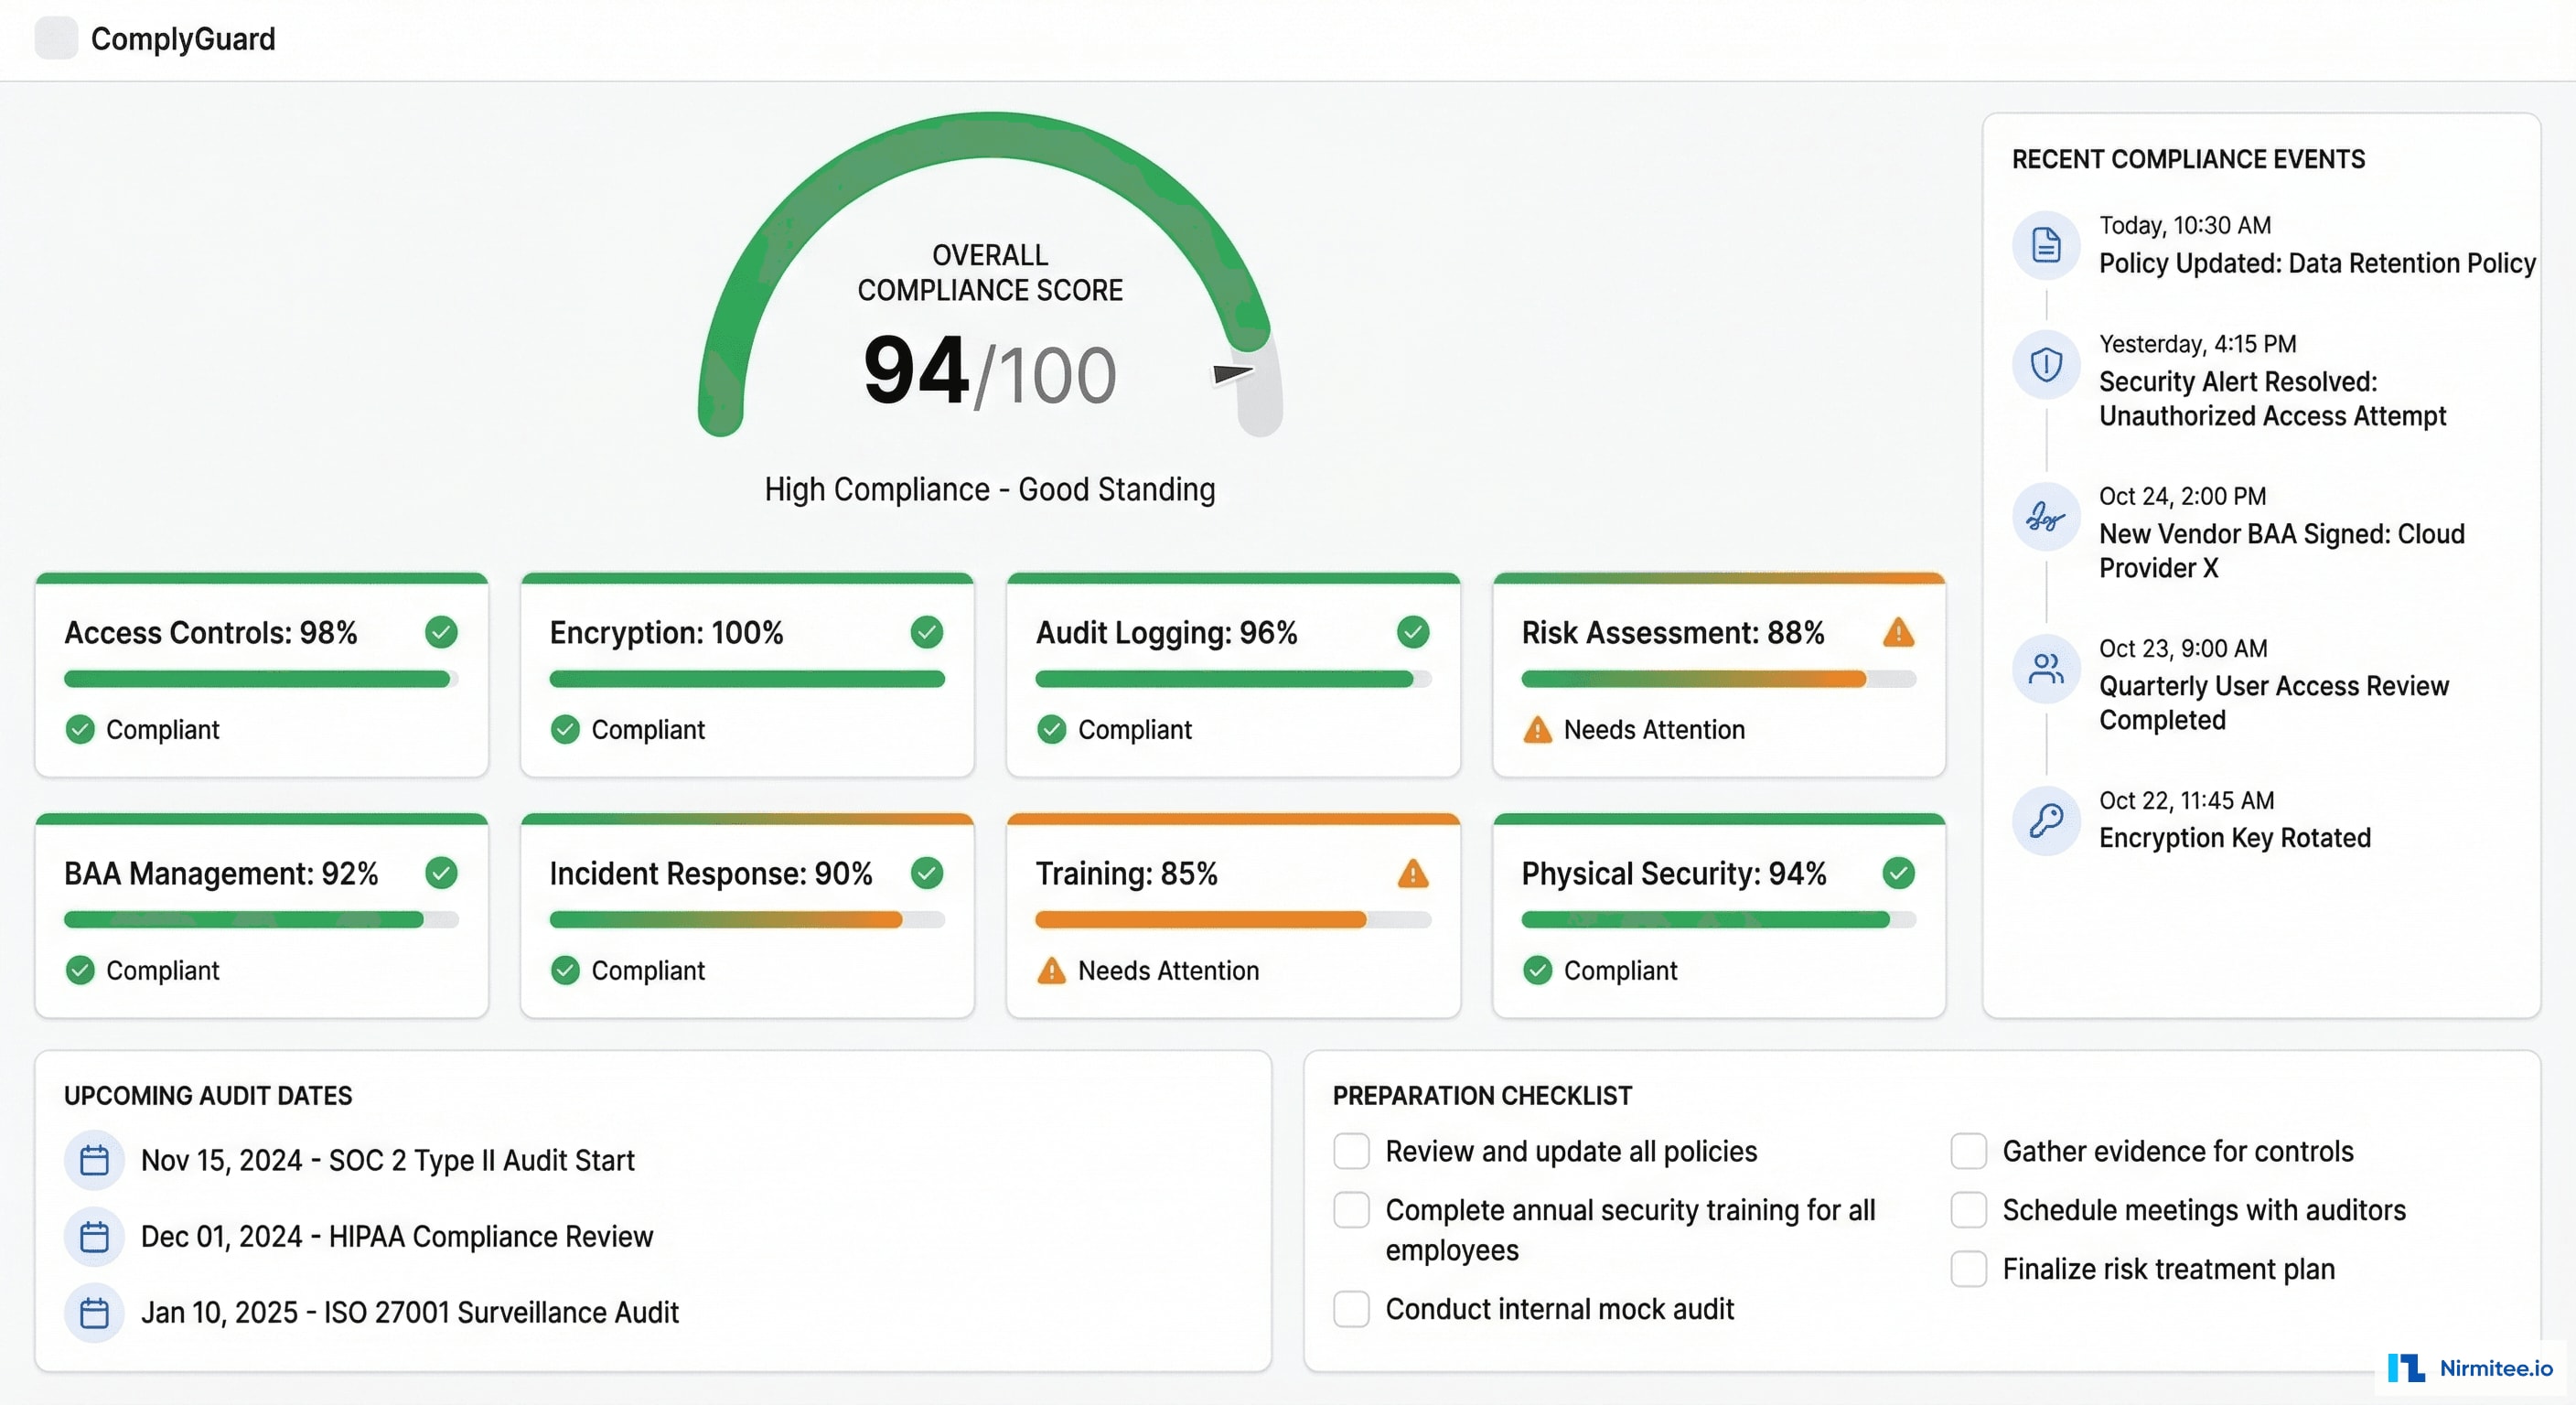Click the people icon for Quarterly User Access Review

tap(2046, 668)
